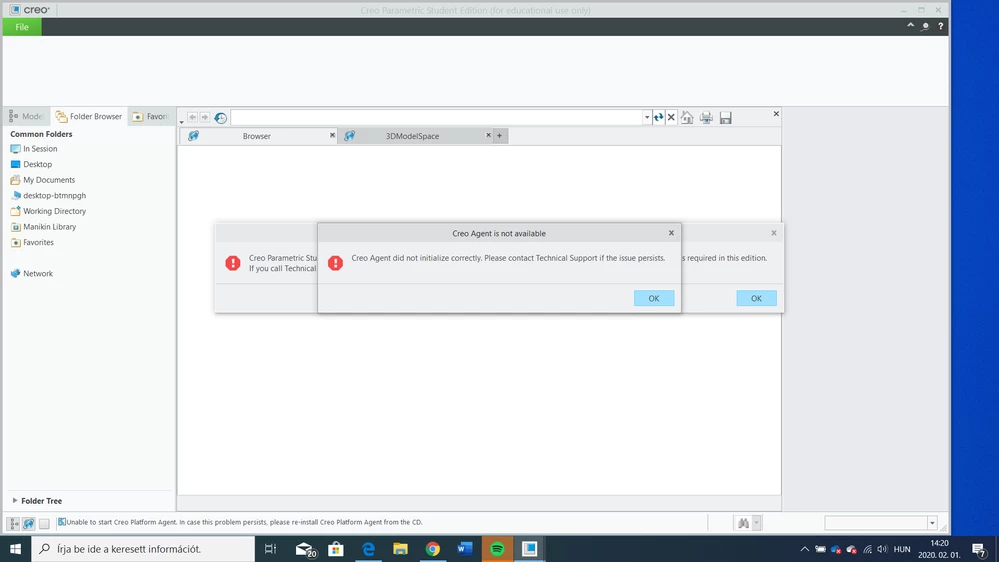999x562 pixels.
Task: Open Task View from the taskbar
Action: click(x=270, y=549)
